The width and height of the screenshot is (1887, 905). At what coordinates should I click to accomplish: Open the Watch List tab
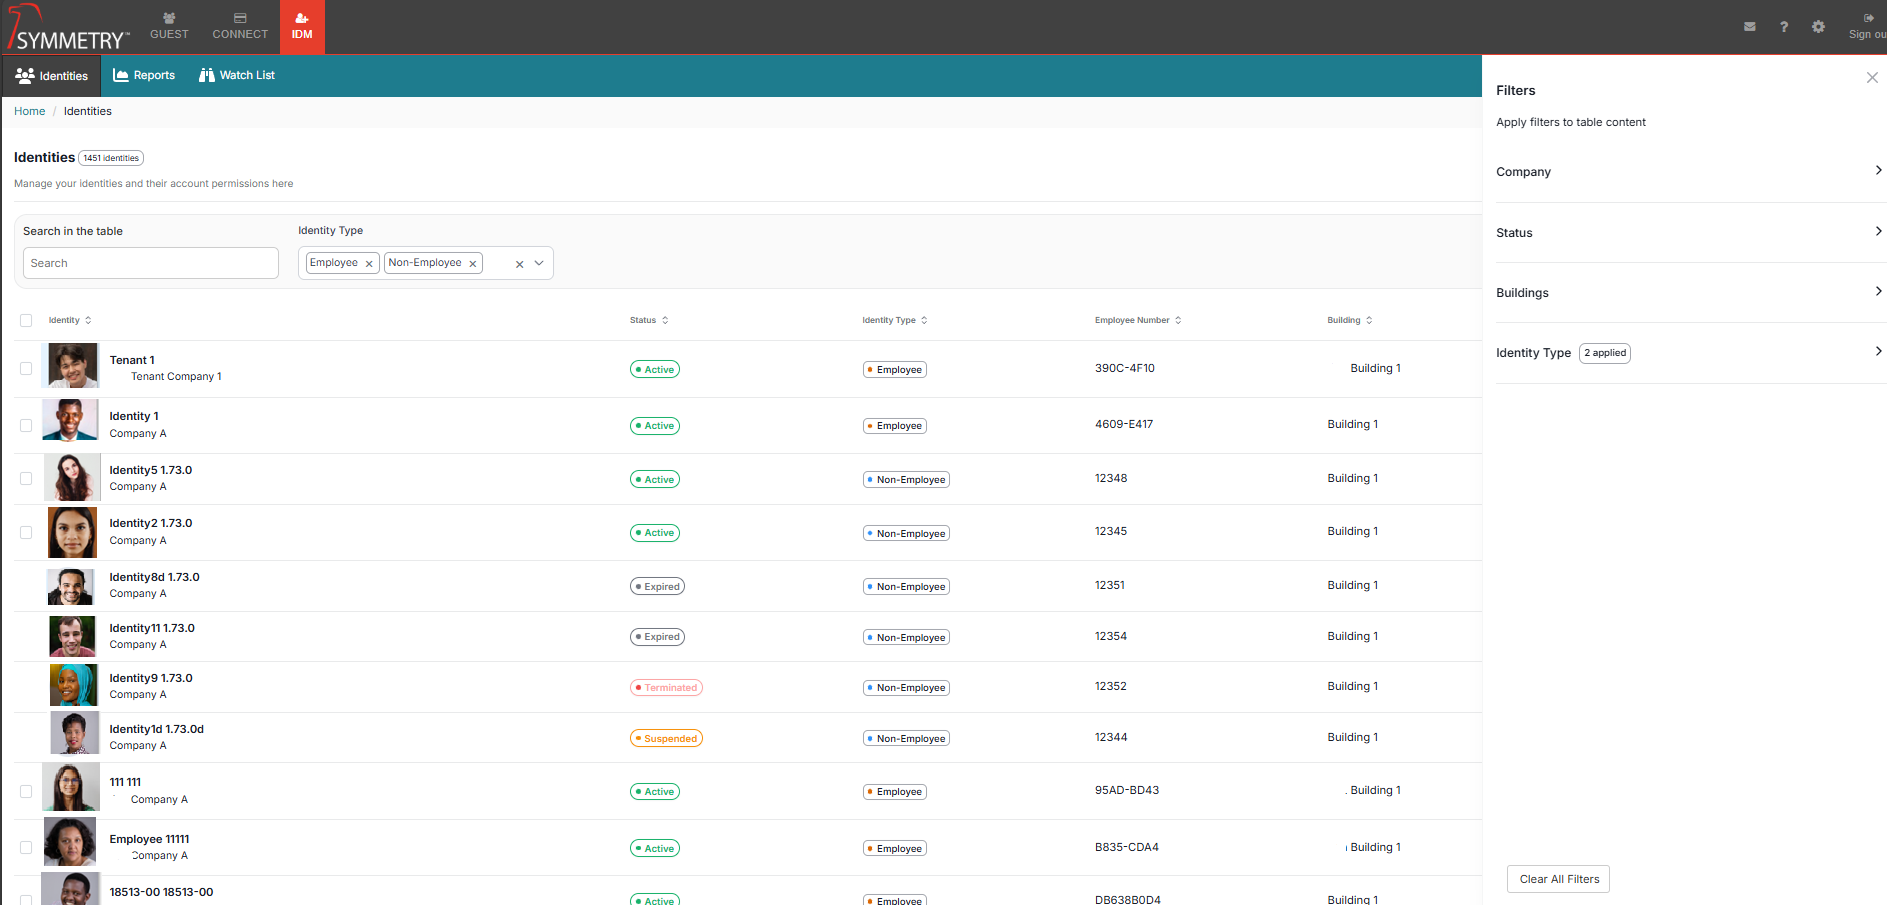(x=237, y=76)
